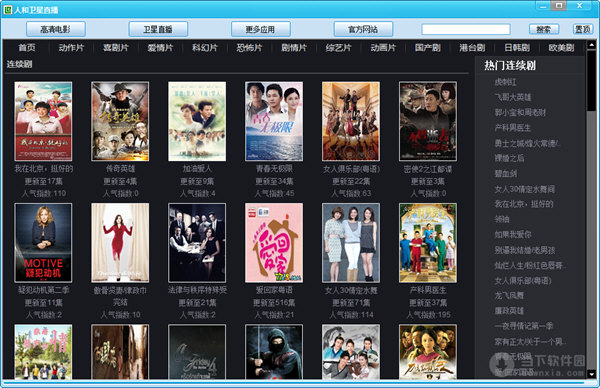Click the 人和卫星直播 title bar app icon

[x=7, y=10]
